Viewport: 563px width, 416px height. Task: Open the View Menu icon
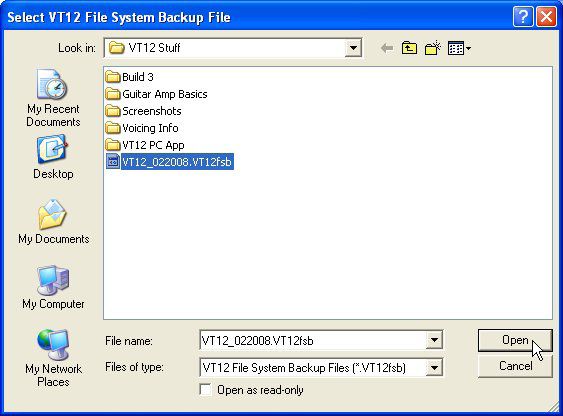point(459,48)
